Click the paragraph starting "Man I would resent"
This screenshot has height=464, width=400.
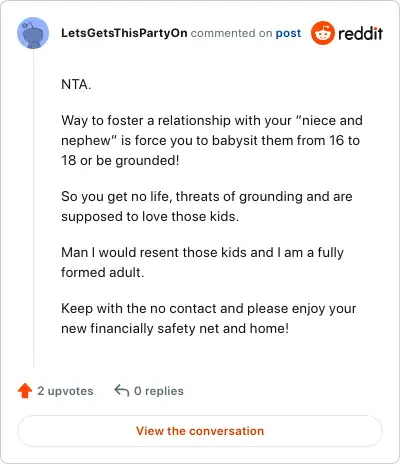202,262
